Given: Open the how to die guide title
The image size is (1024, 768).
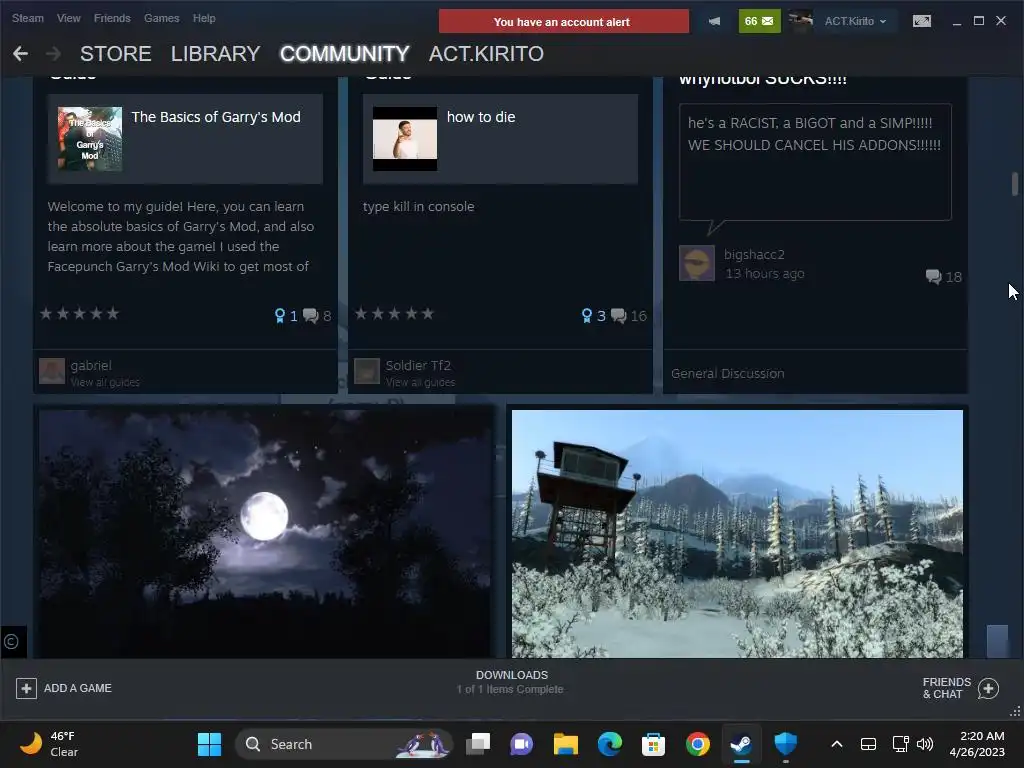Looking at the screenshot, I should point(481,117).
